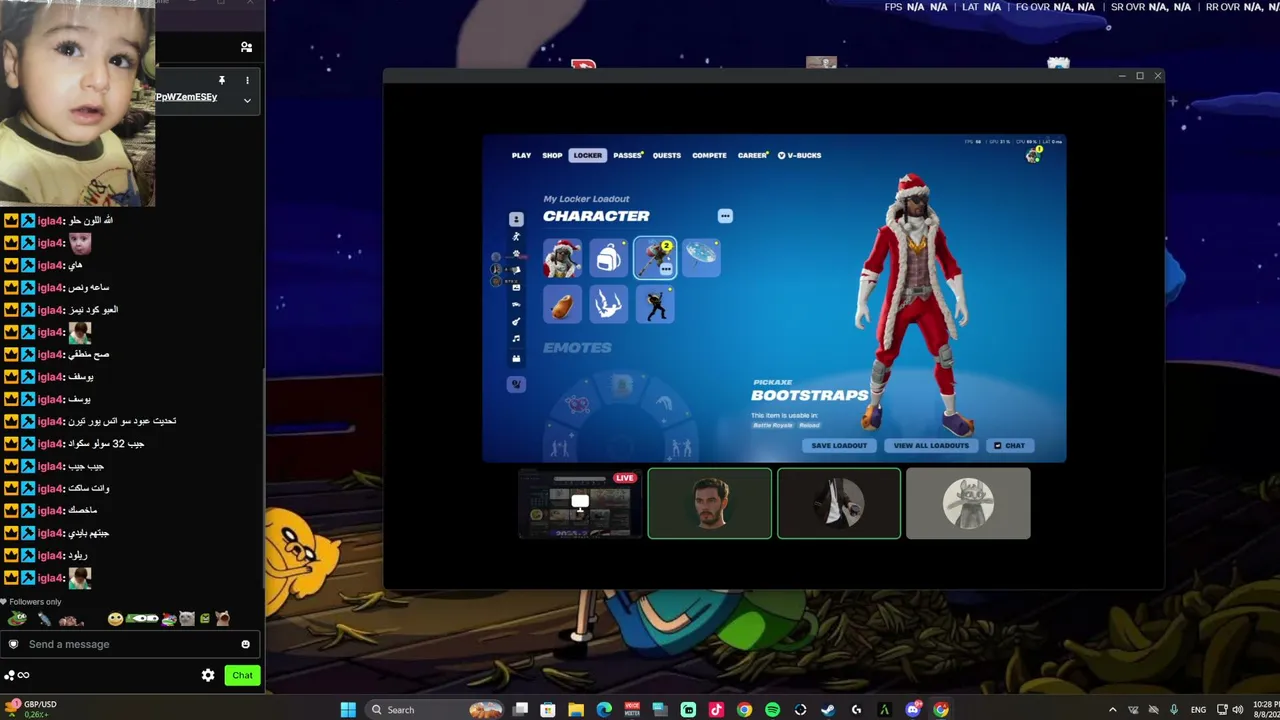Image resolution: width=1280 pixels, height=720 pixels.
Task: Select the white cartoon creature participant tile
Action: coord(968,504)
